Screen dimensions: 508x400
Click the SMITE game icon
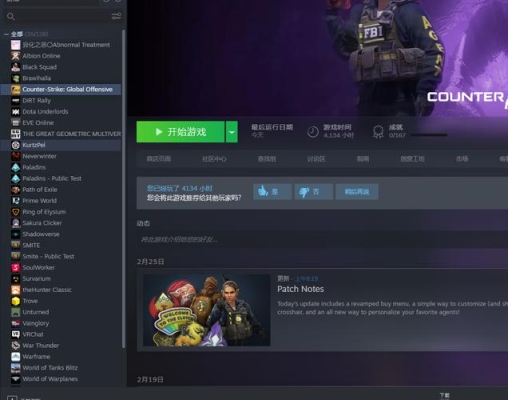pos(16,245)
